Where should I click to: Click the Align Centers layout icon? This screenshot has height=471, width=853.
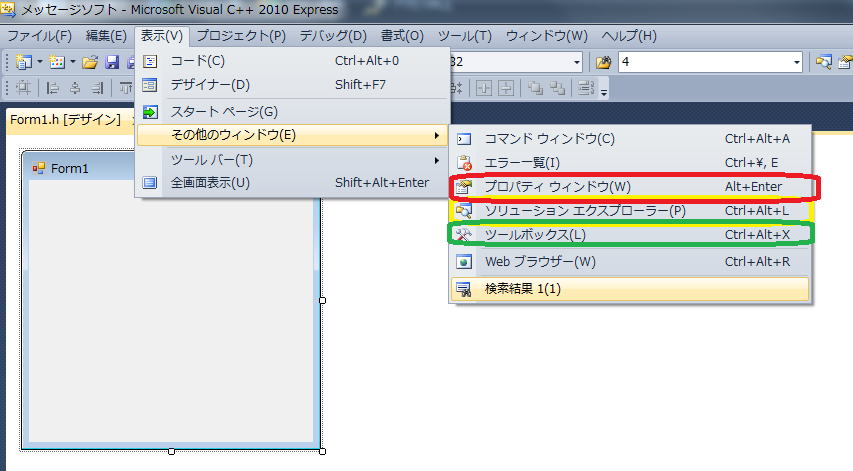pyautogui.click(x=75, y=88)
